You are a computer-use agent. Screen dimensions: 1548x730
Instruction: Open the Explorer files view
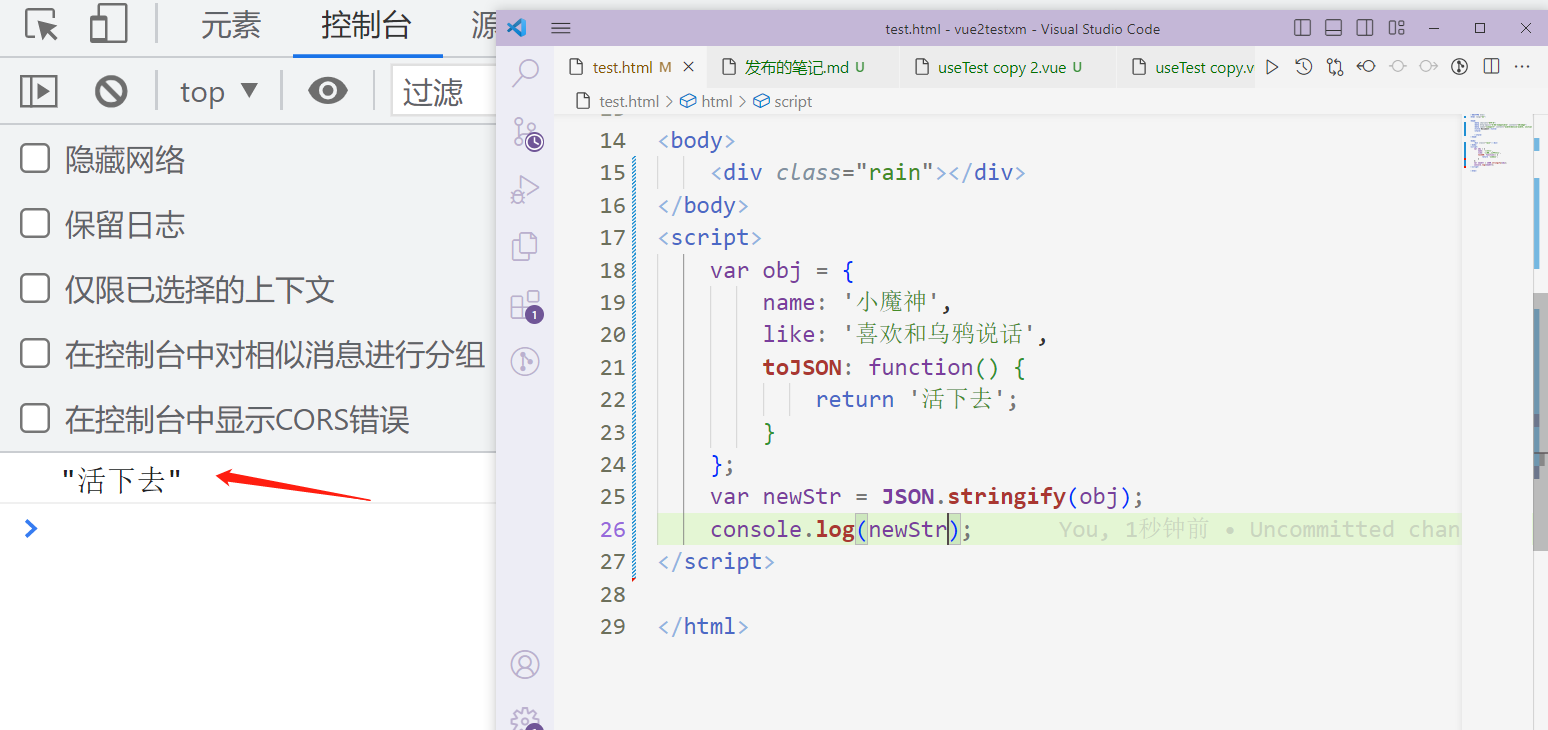click(525, 246)
